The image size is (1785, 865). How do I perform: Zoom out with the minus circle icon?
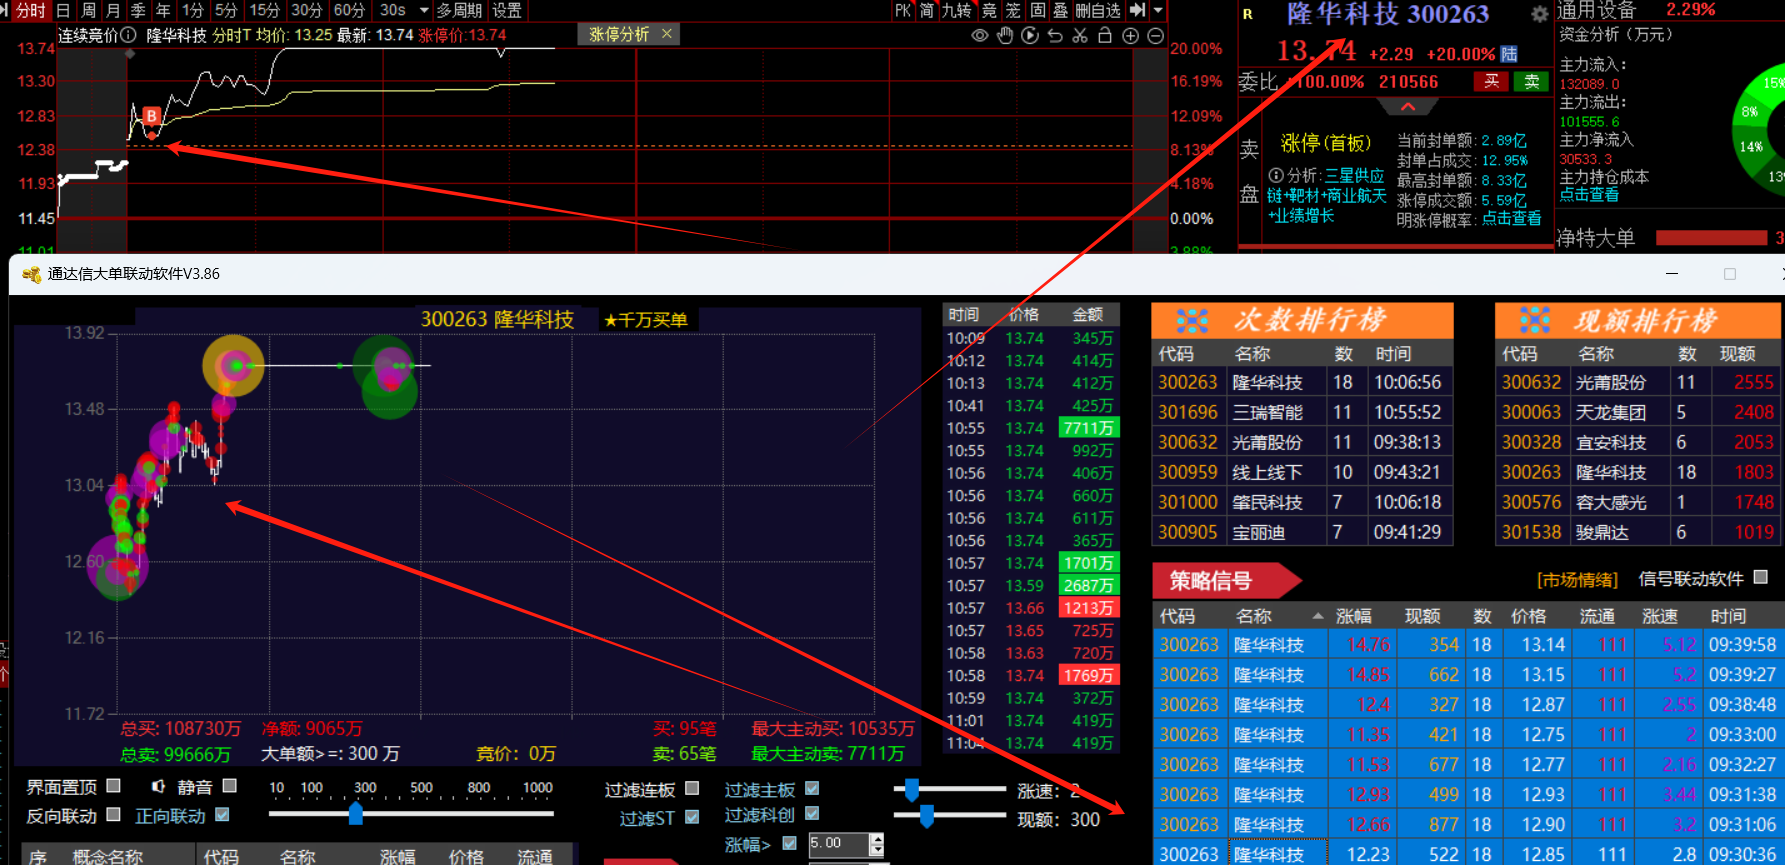(1155, 35)
